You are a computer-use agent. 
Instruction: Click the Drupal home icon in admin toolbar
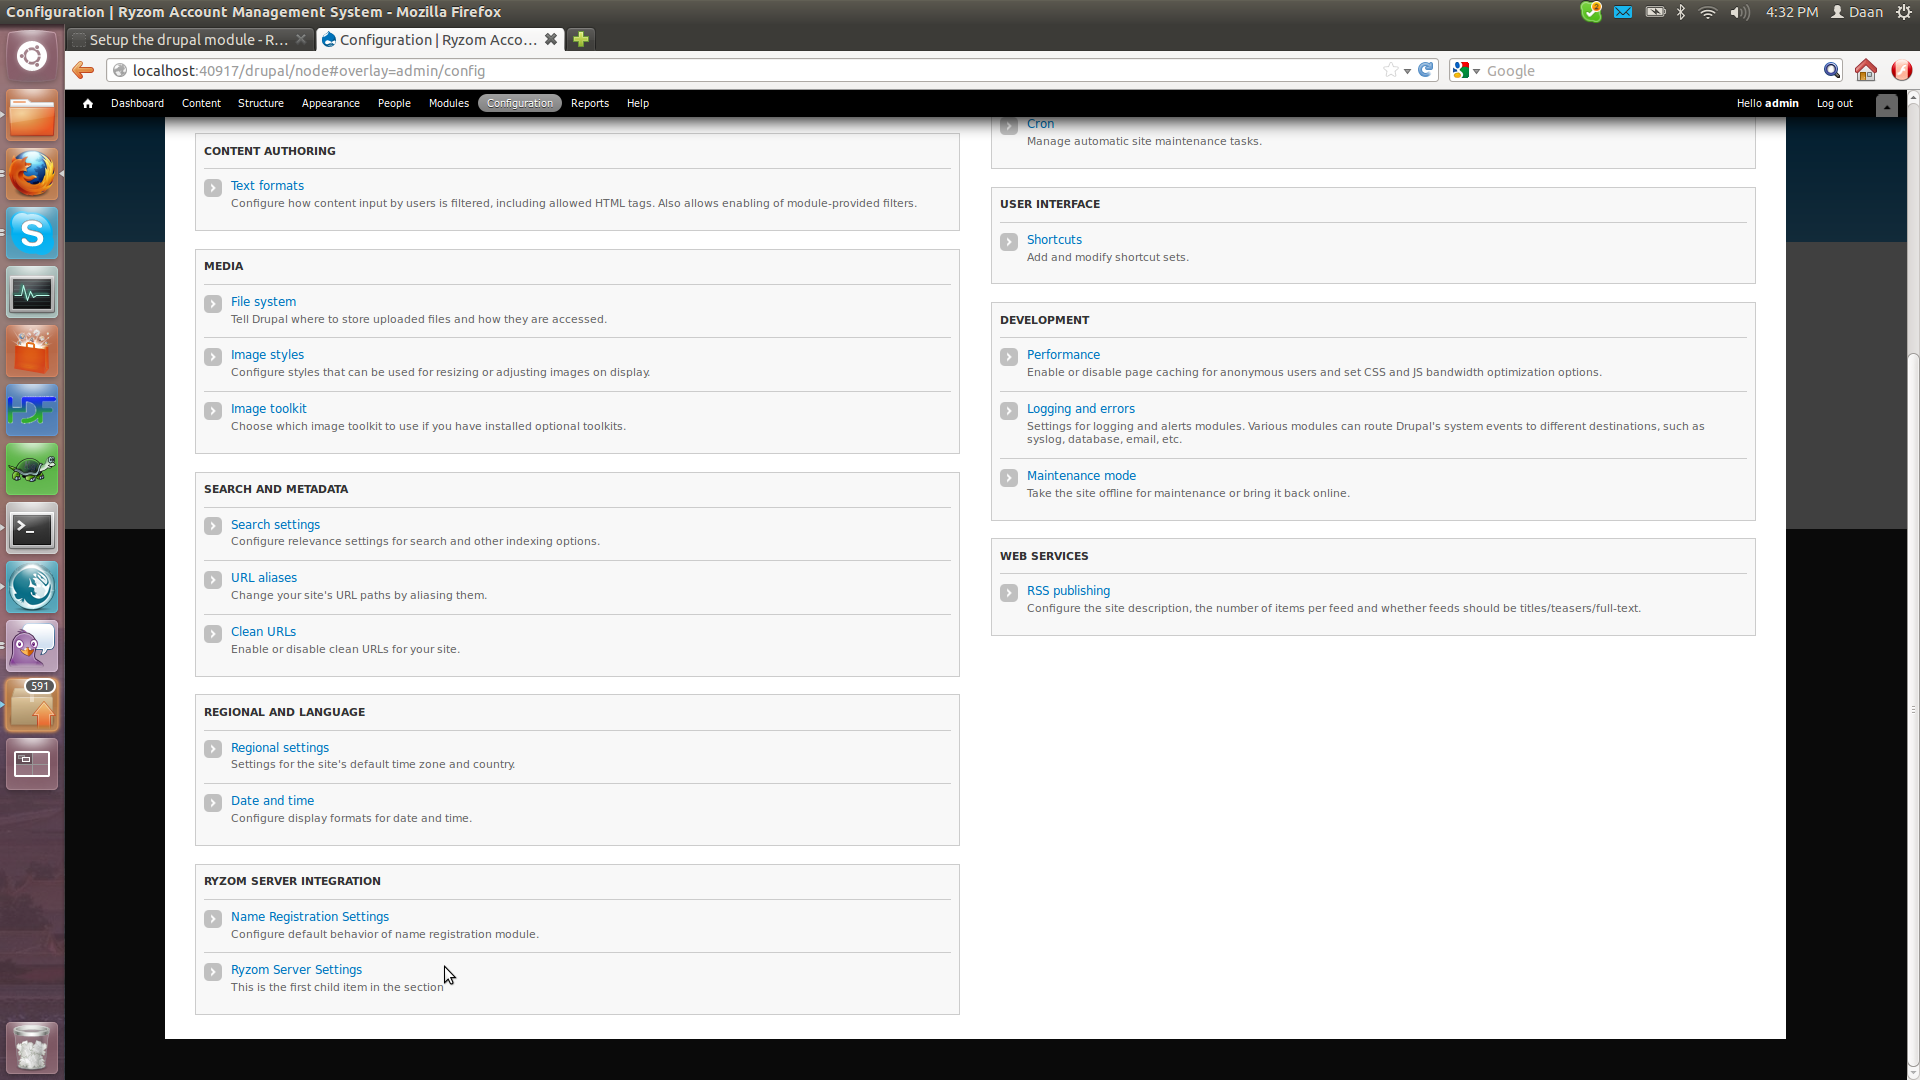88,103
